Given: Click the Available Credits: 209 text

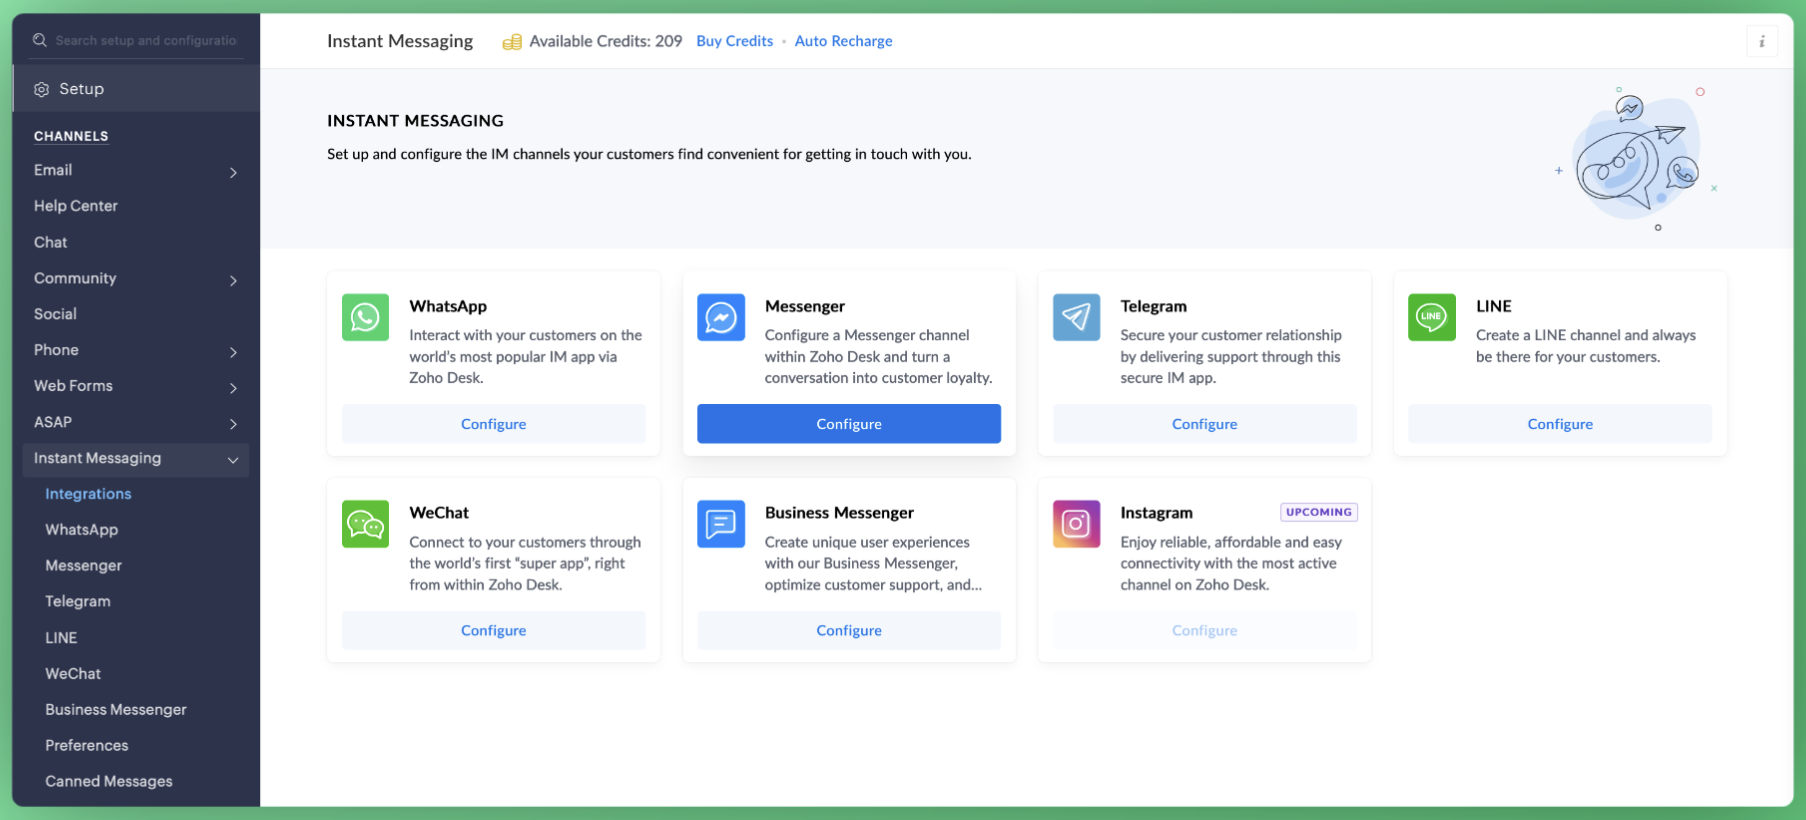Looking at the screenshot, I should coord(606,41).
